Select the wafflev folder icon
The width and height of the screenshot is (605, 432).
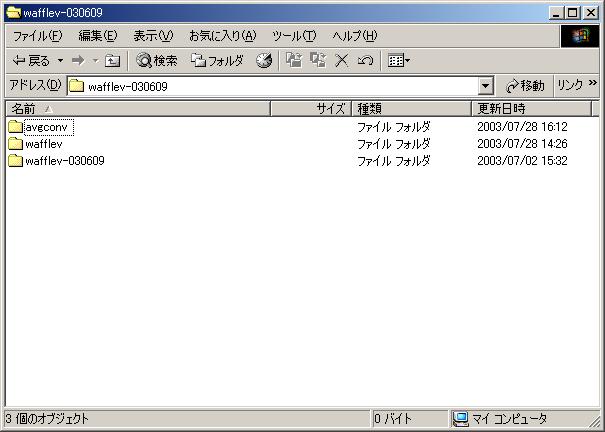15,143
